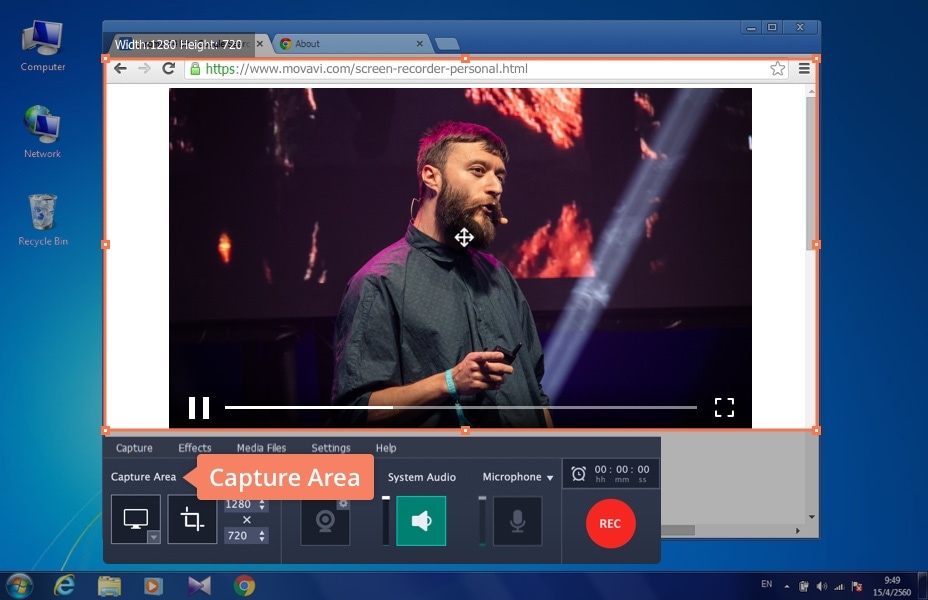Increase capture height with up arrow
The height and width of the screenshot is (600, 928).
coord(262,532)
